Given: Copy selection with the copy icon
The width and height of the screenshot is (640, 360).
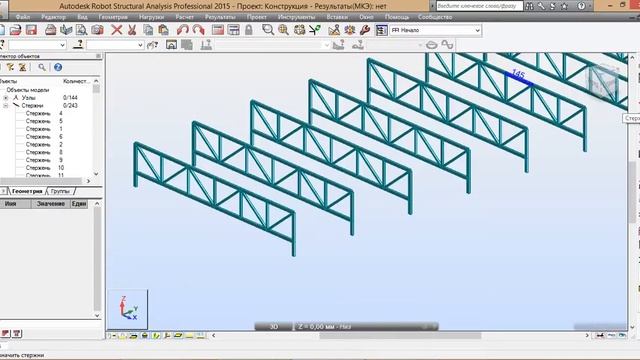Looking at the screenshot, I should click(x=148, y=30).
